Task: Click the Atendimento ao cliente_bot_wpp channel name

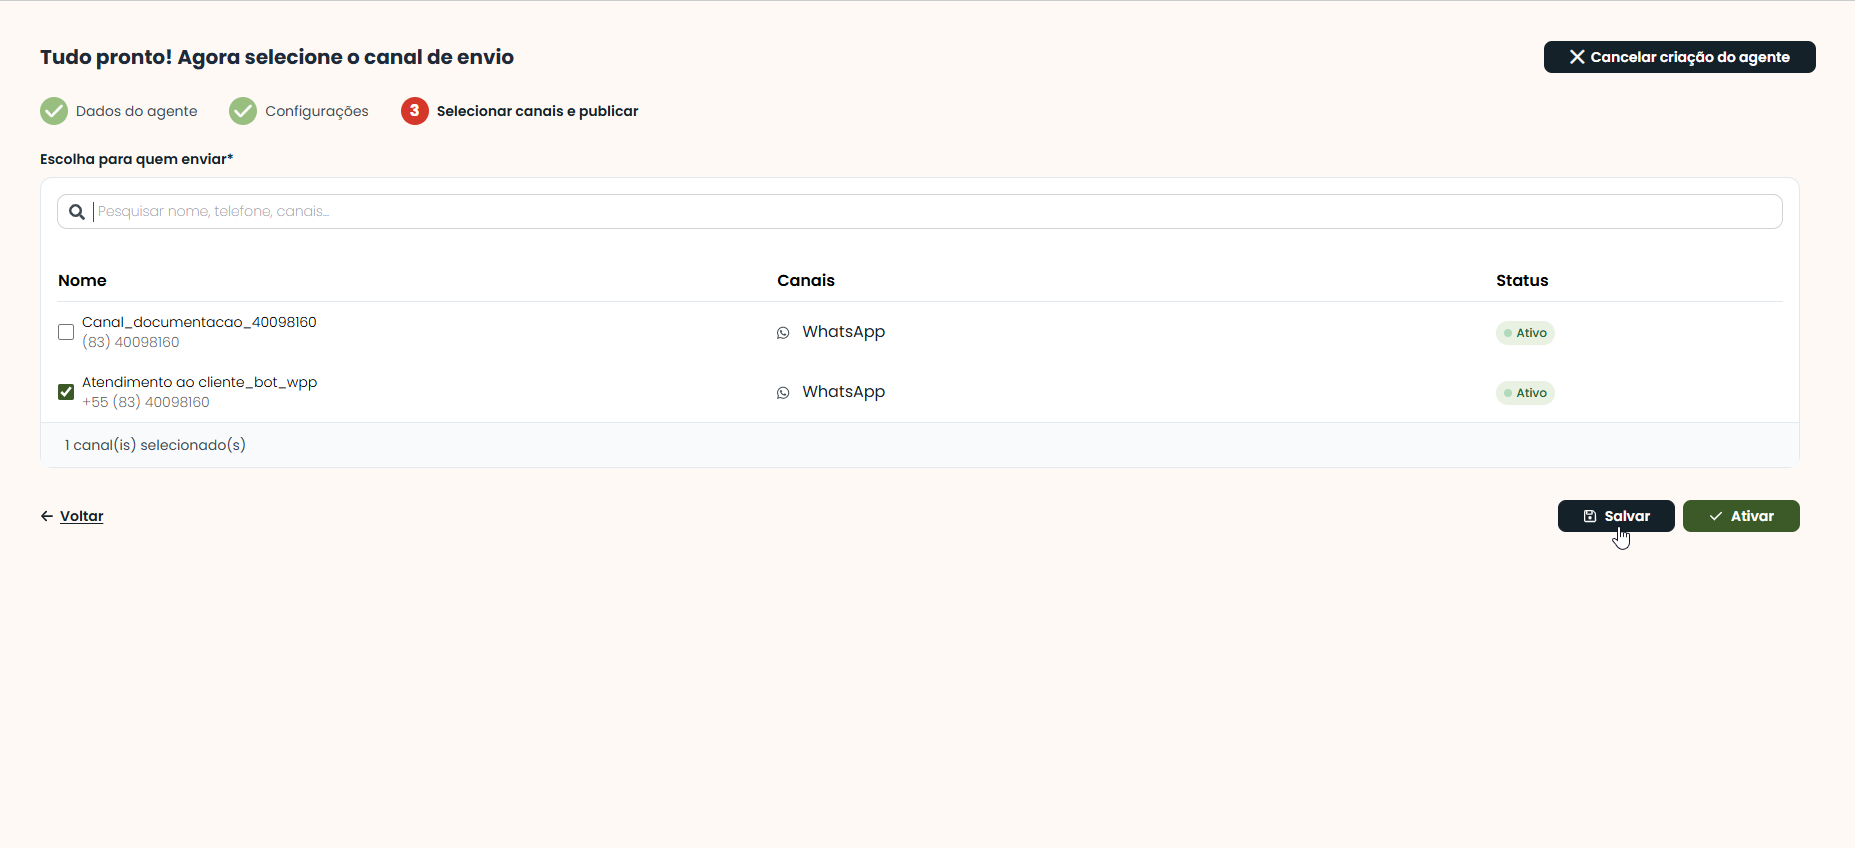Action: 199,382
